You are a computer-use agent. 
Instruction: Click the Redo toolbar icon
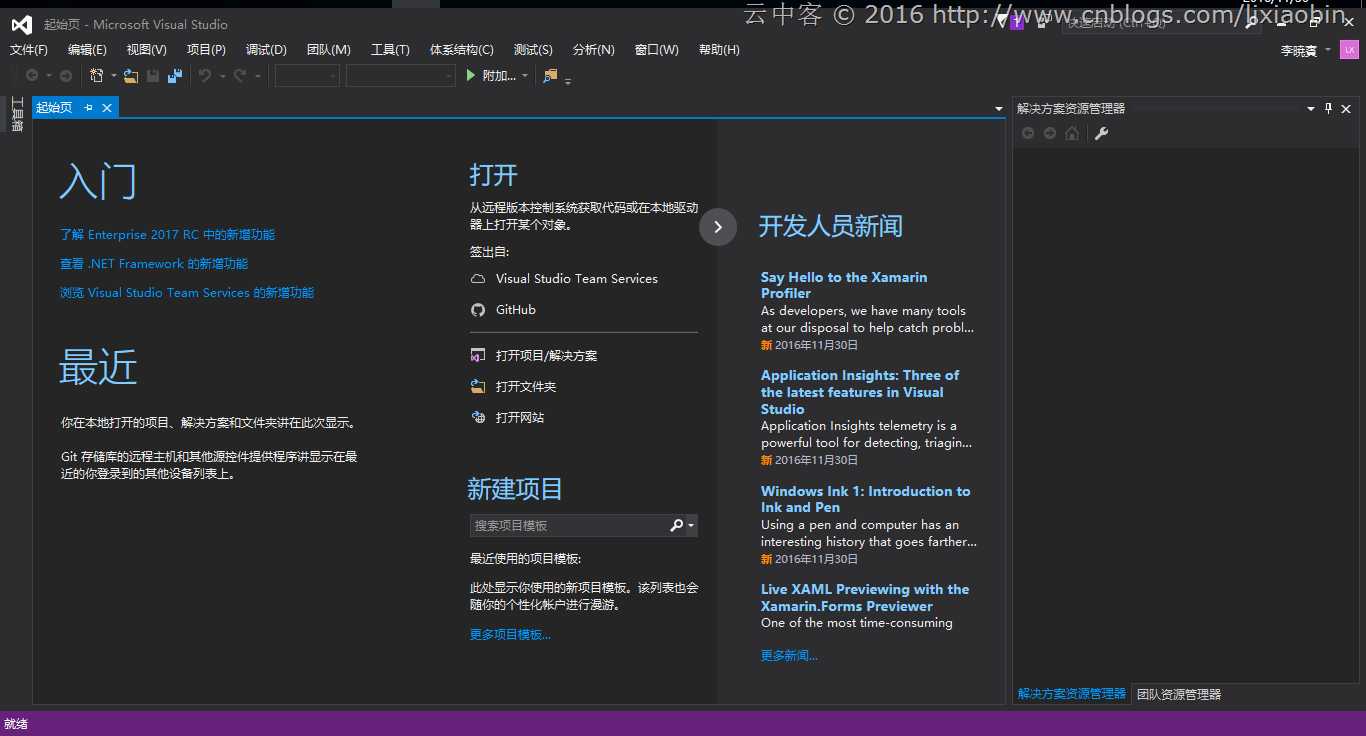tap(240, 76)
